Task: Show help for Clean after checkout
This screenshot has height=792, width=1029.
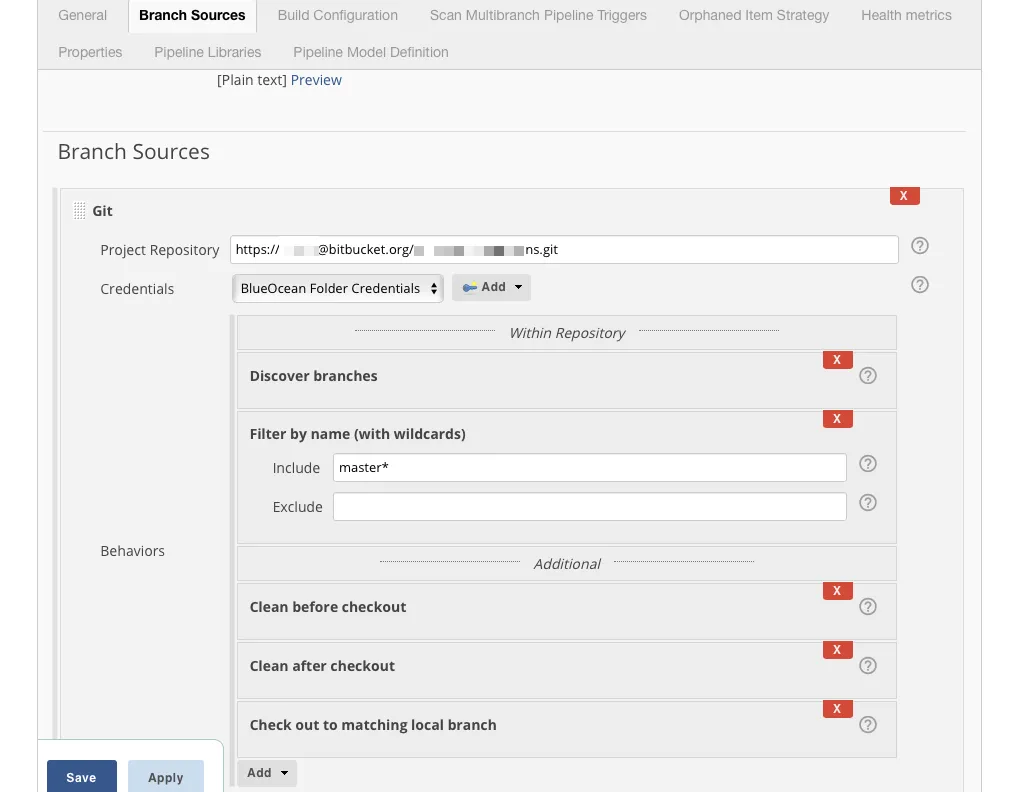Action: coord(868,666)
